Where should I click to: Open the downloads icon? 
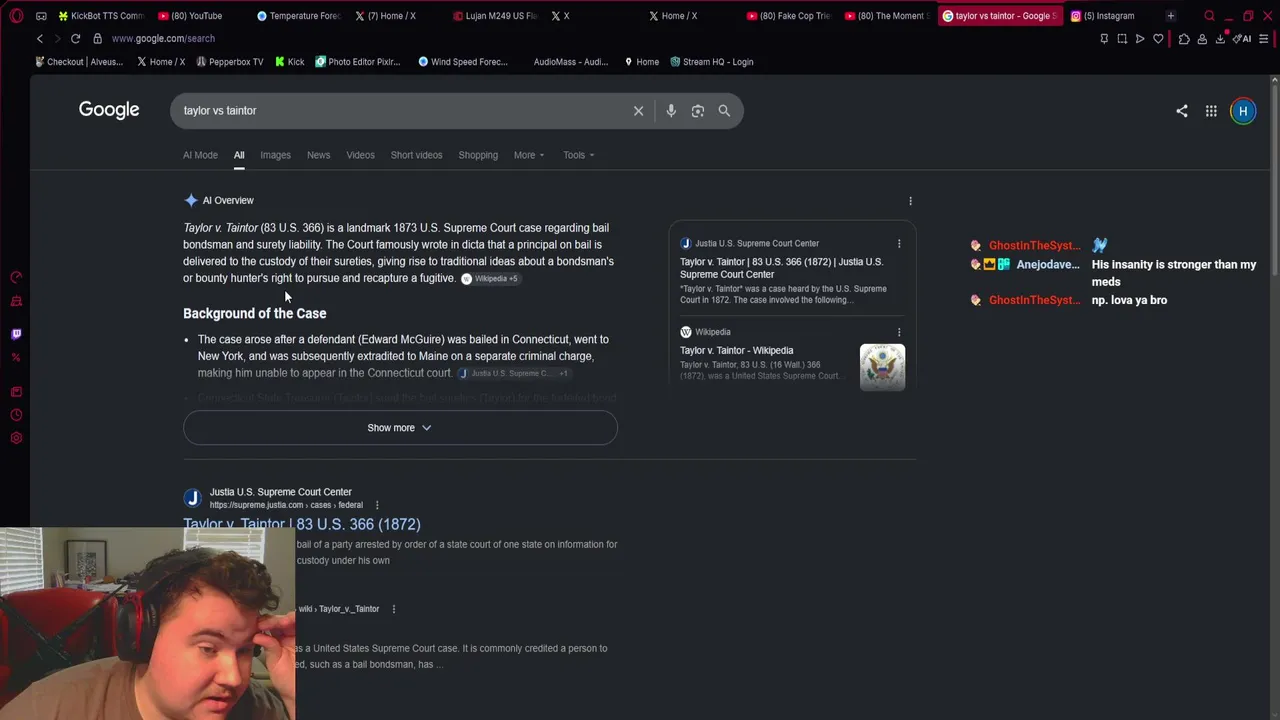coord(1220,38)
